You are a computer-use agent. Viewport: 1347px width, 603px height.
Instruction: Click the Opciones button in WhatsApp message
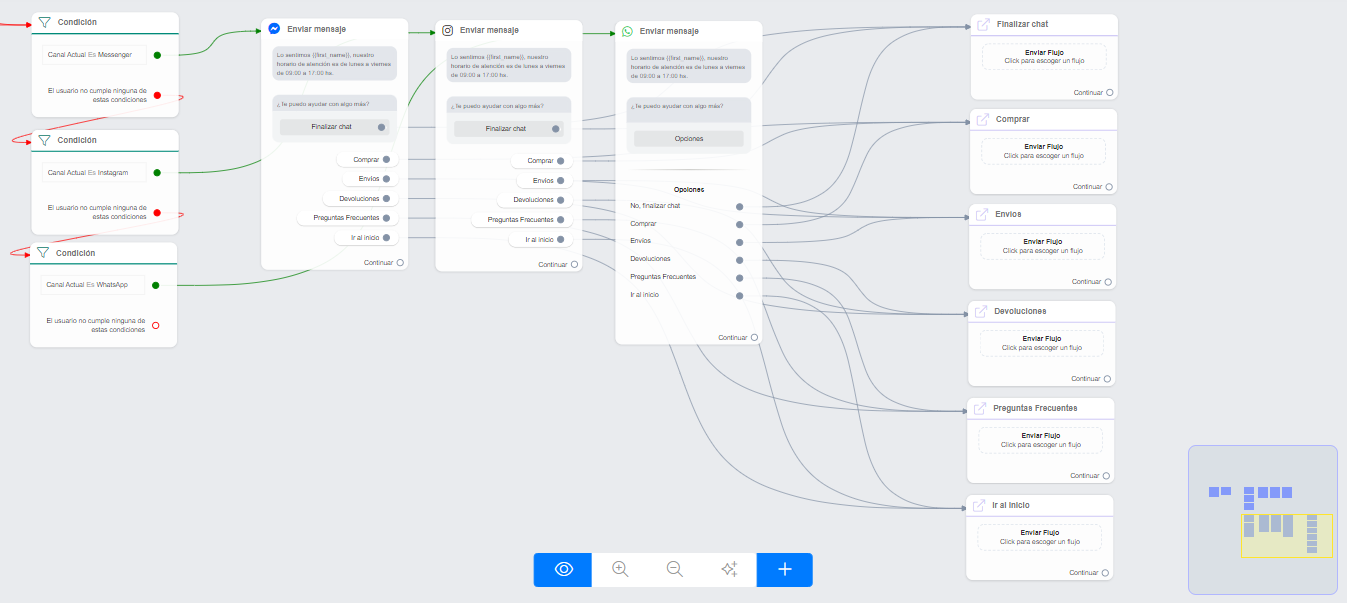(x=689, y=139)
